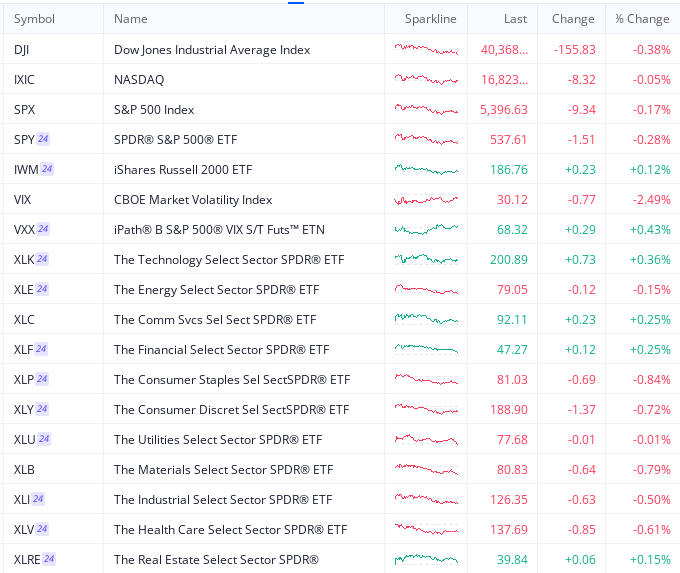Click The Consumer Staples Sel SectSPDR® ETF
The height and width of the screenshot is (573, 680).
232,380
